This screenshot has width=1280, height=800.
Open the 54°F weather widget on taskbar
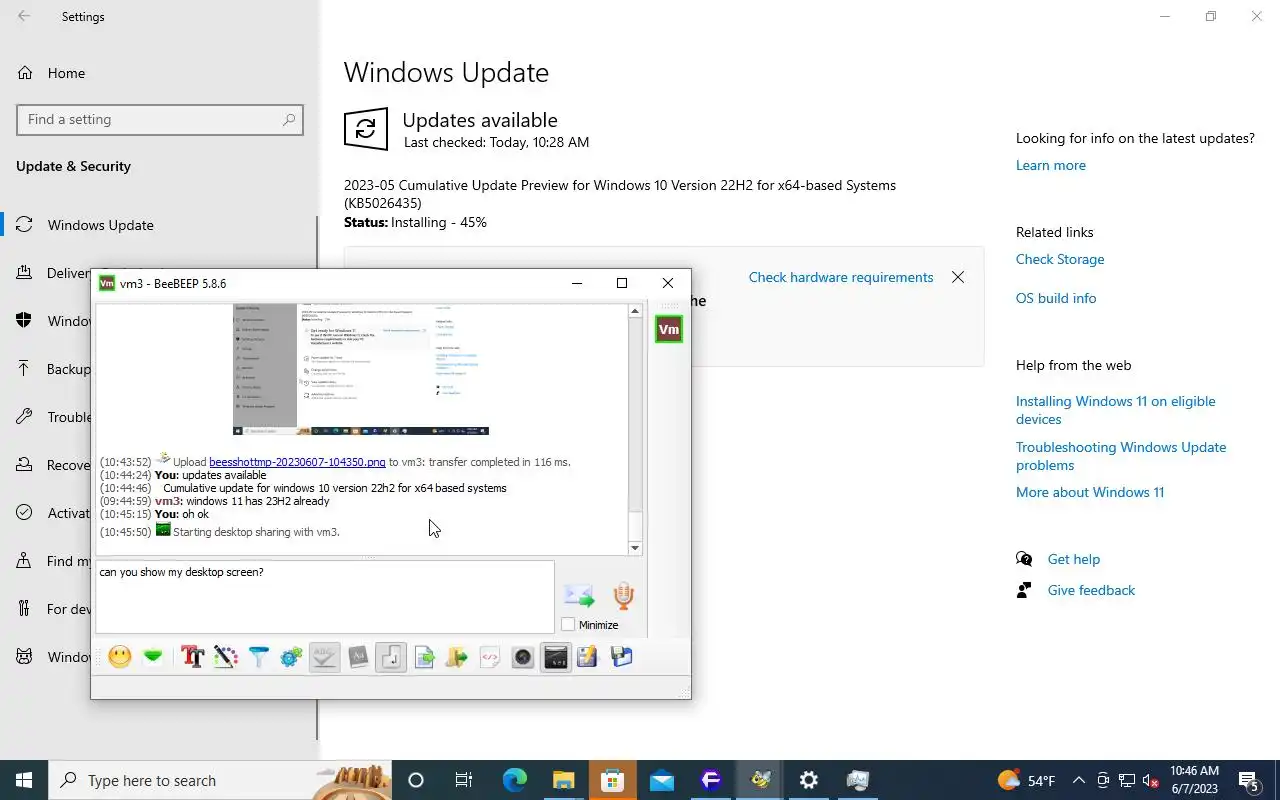[1026, 780]
